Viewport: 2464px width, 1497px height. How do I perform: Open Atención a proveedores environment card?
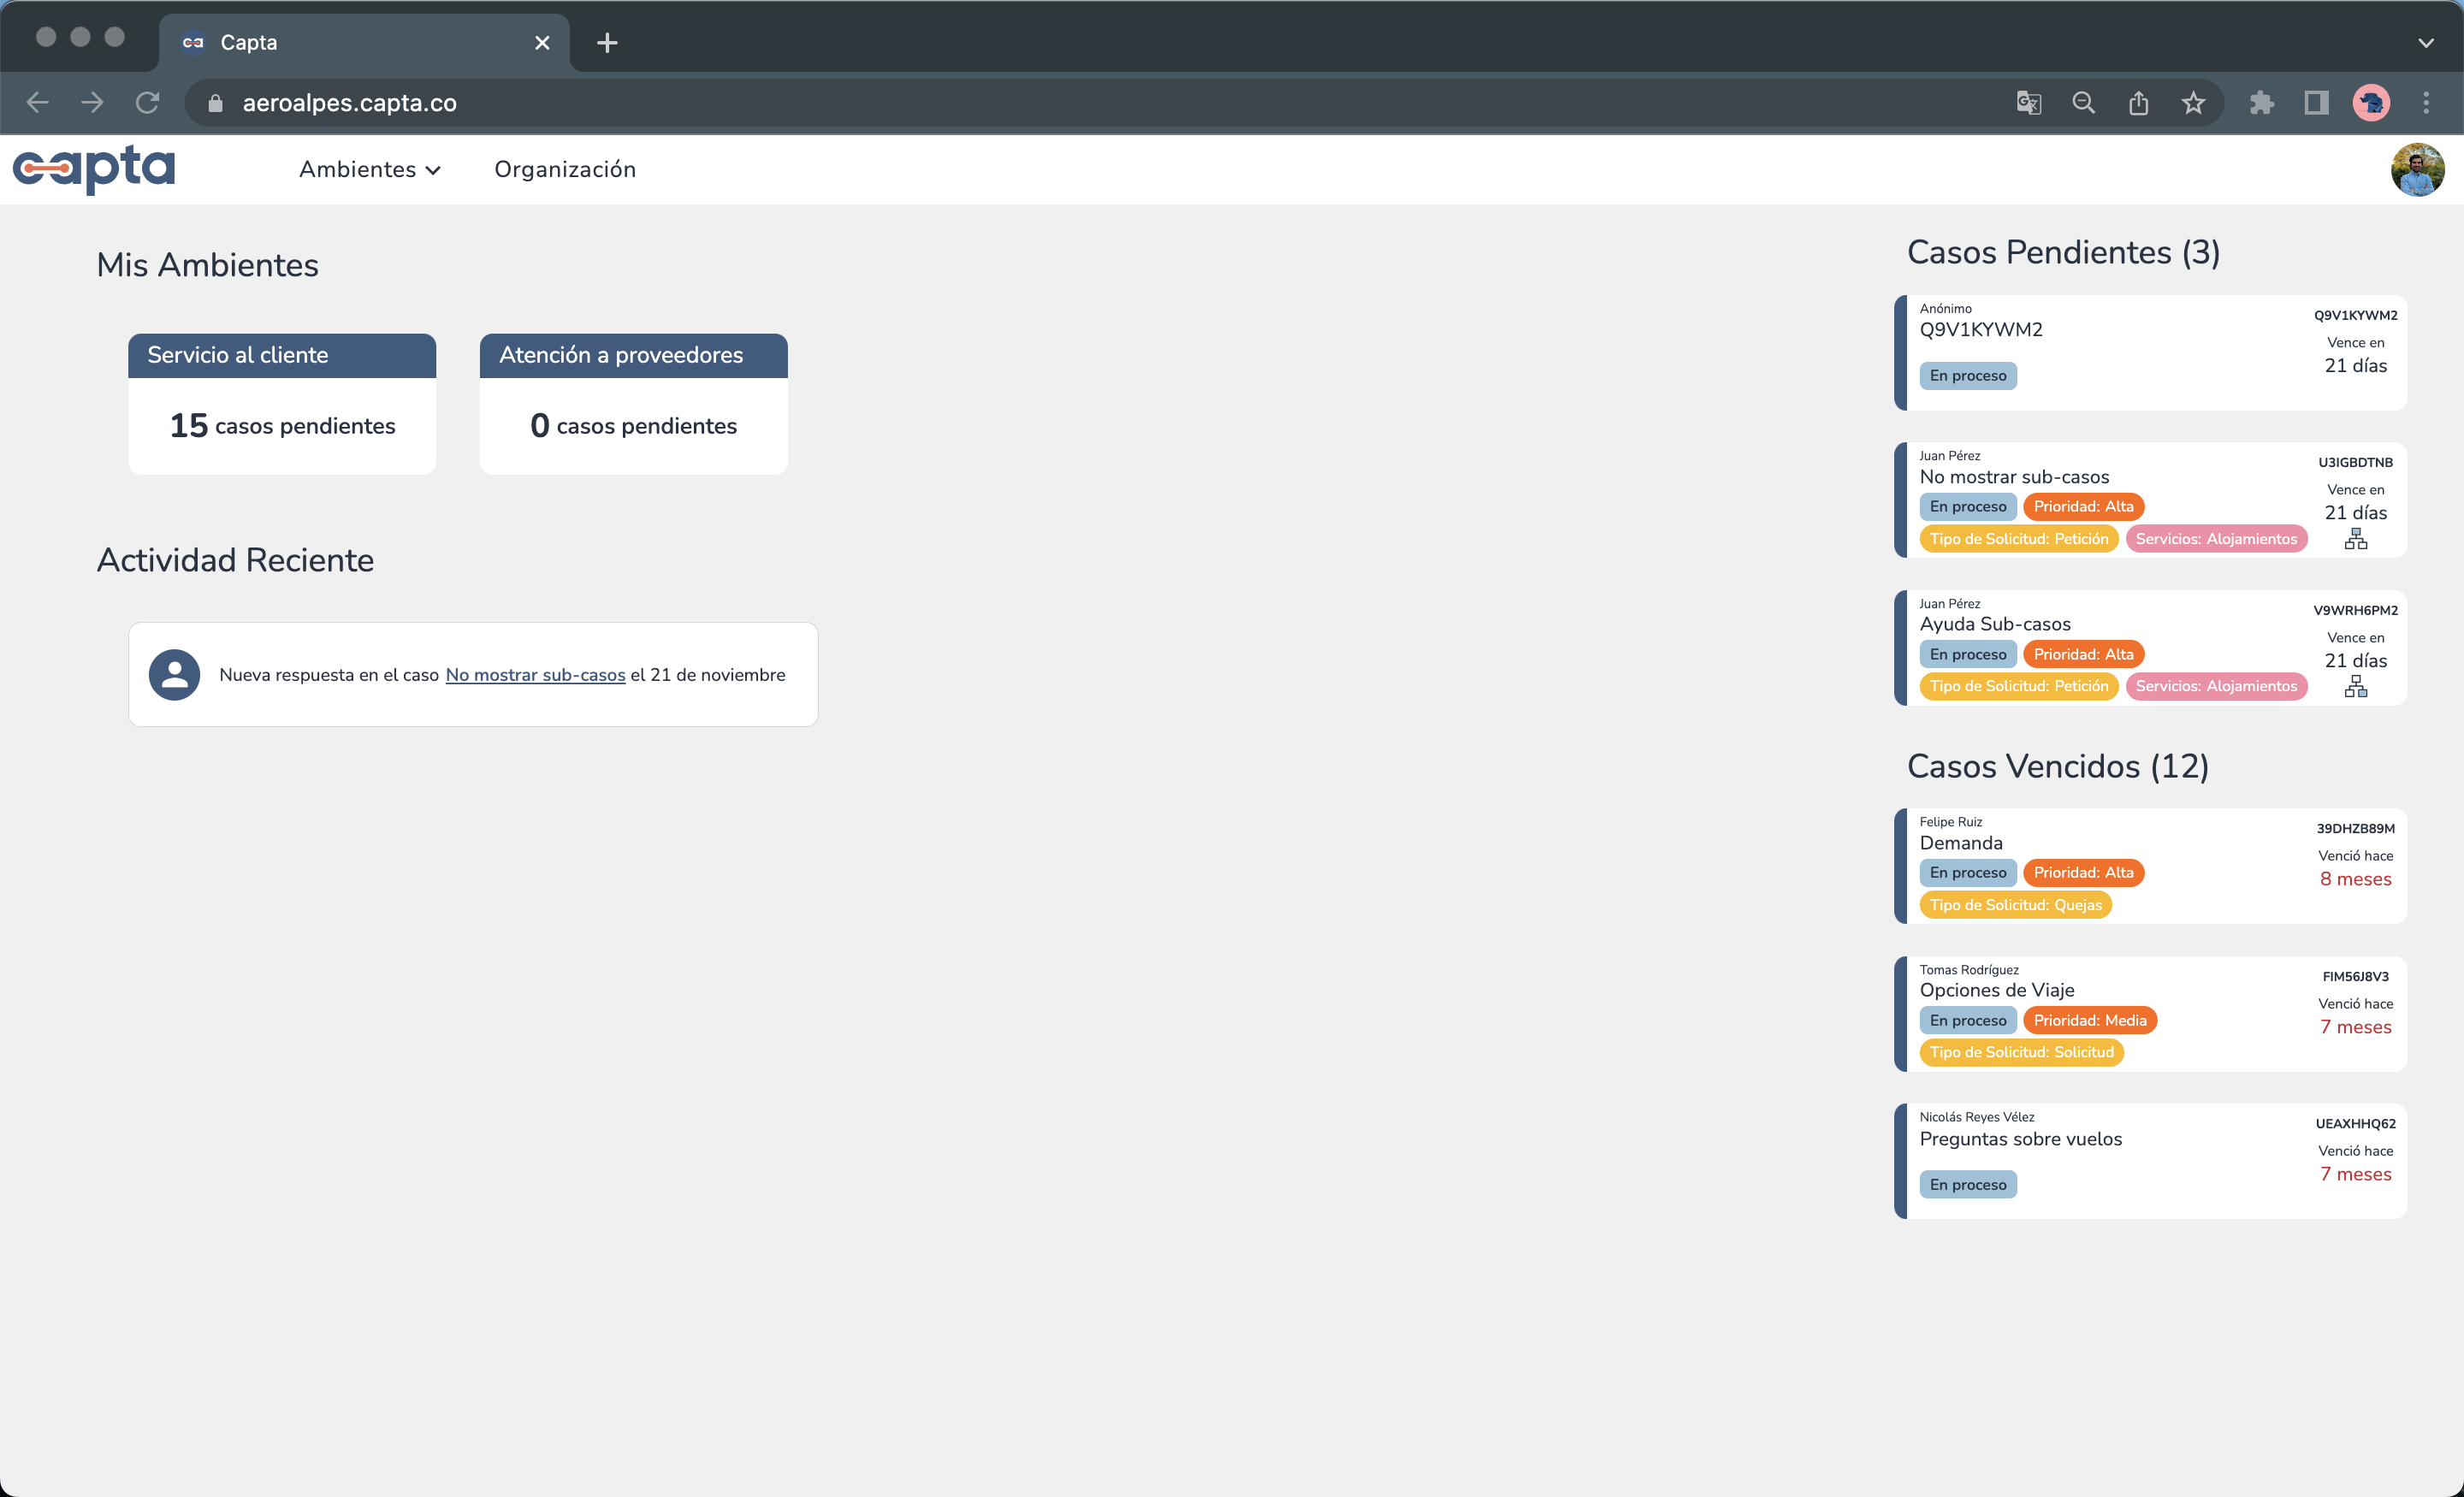click(x=633, y=403)
